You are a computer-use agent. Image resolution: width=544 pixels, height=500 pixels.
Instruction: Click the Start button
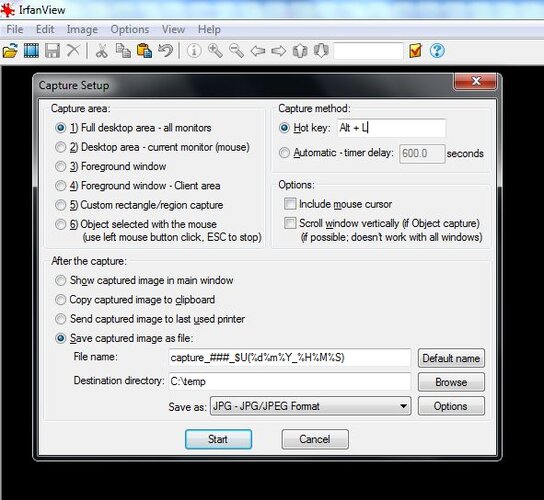[218, 439]
